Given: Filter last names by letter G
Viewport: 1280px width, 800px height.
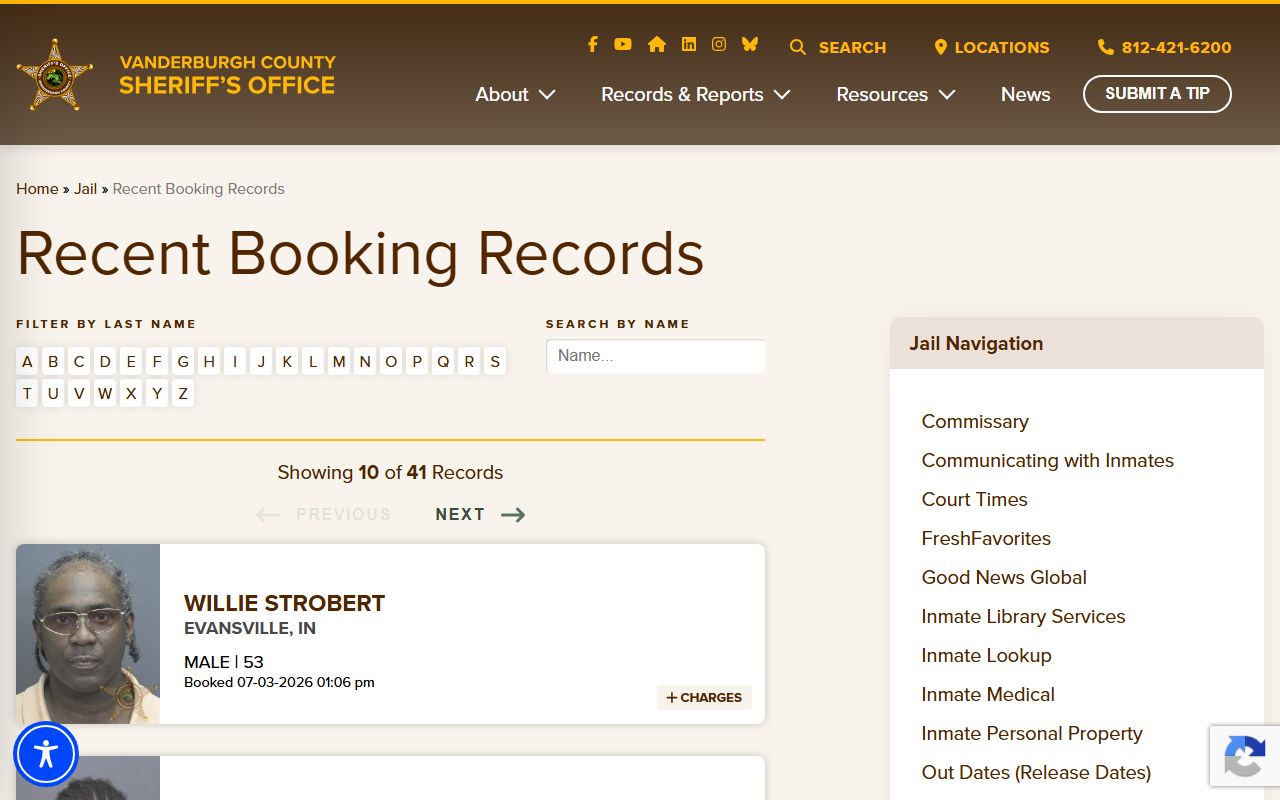Looking at the screenshot, I should tap(183, 362).
